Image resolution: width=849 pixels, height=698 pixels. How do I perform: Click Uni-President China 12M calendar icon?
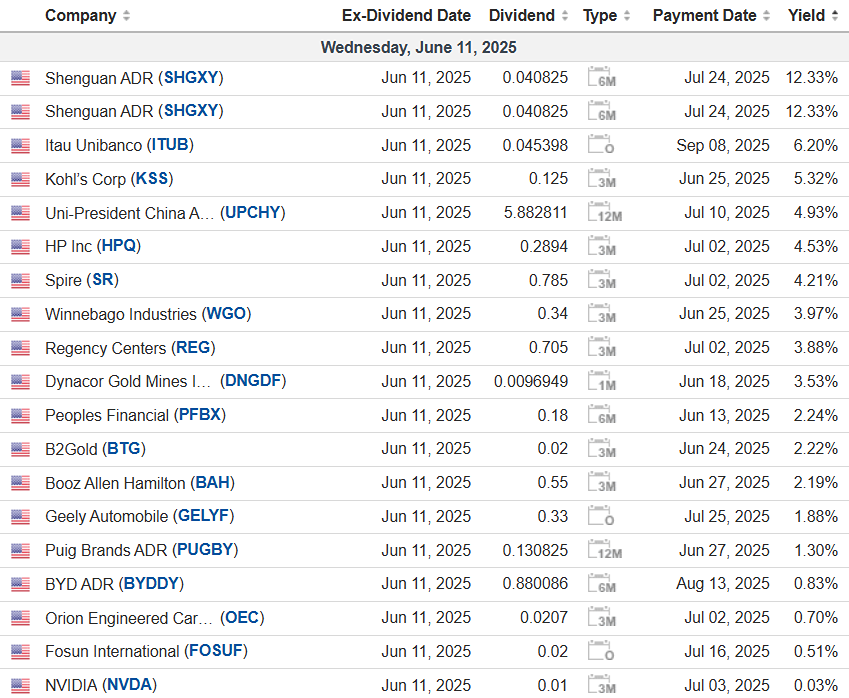click(x=605, y=212)
